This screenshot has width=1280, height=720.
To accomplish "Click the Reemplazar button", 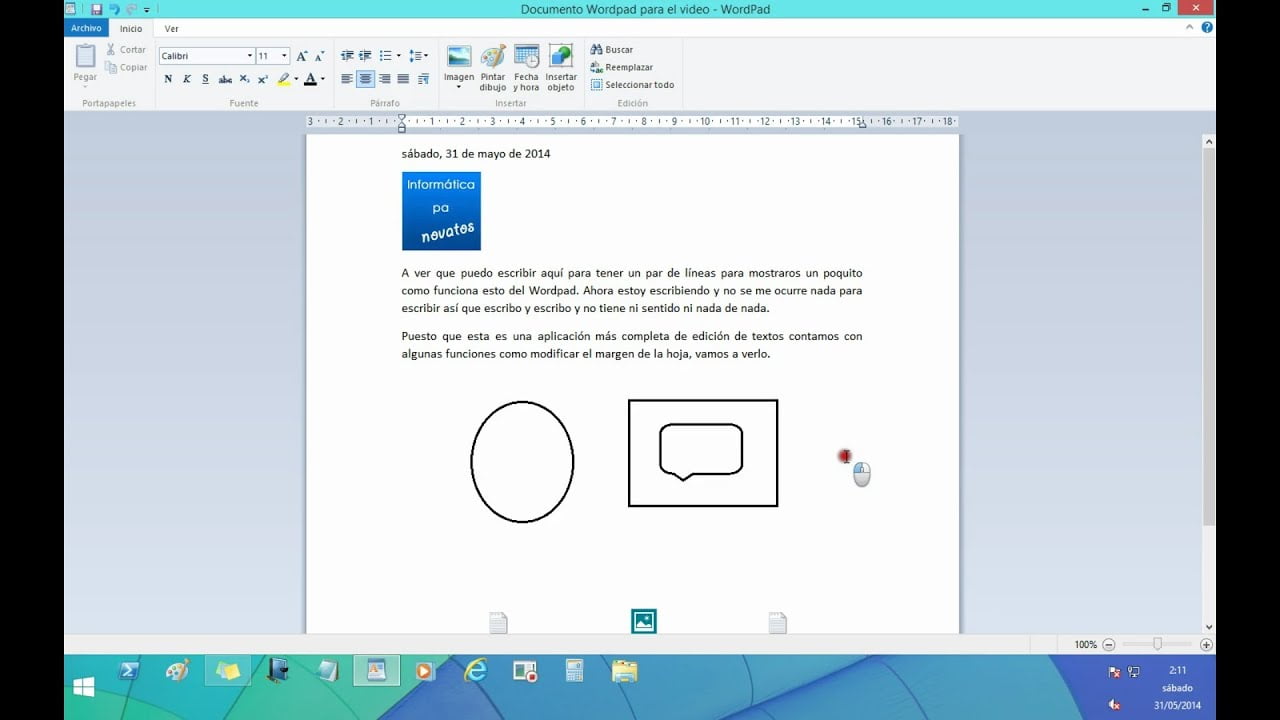I will (621, 67).
